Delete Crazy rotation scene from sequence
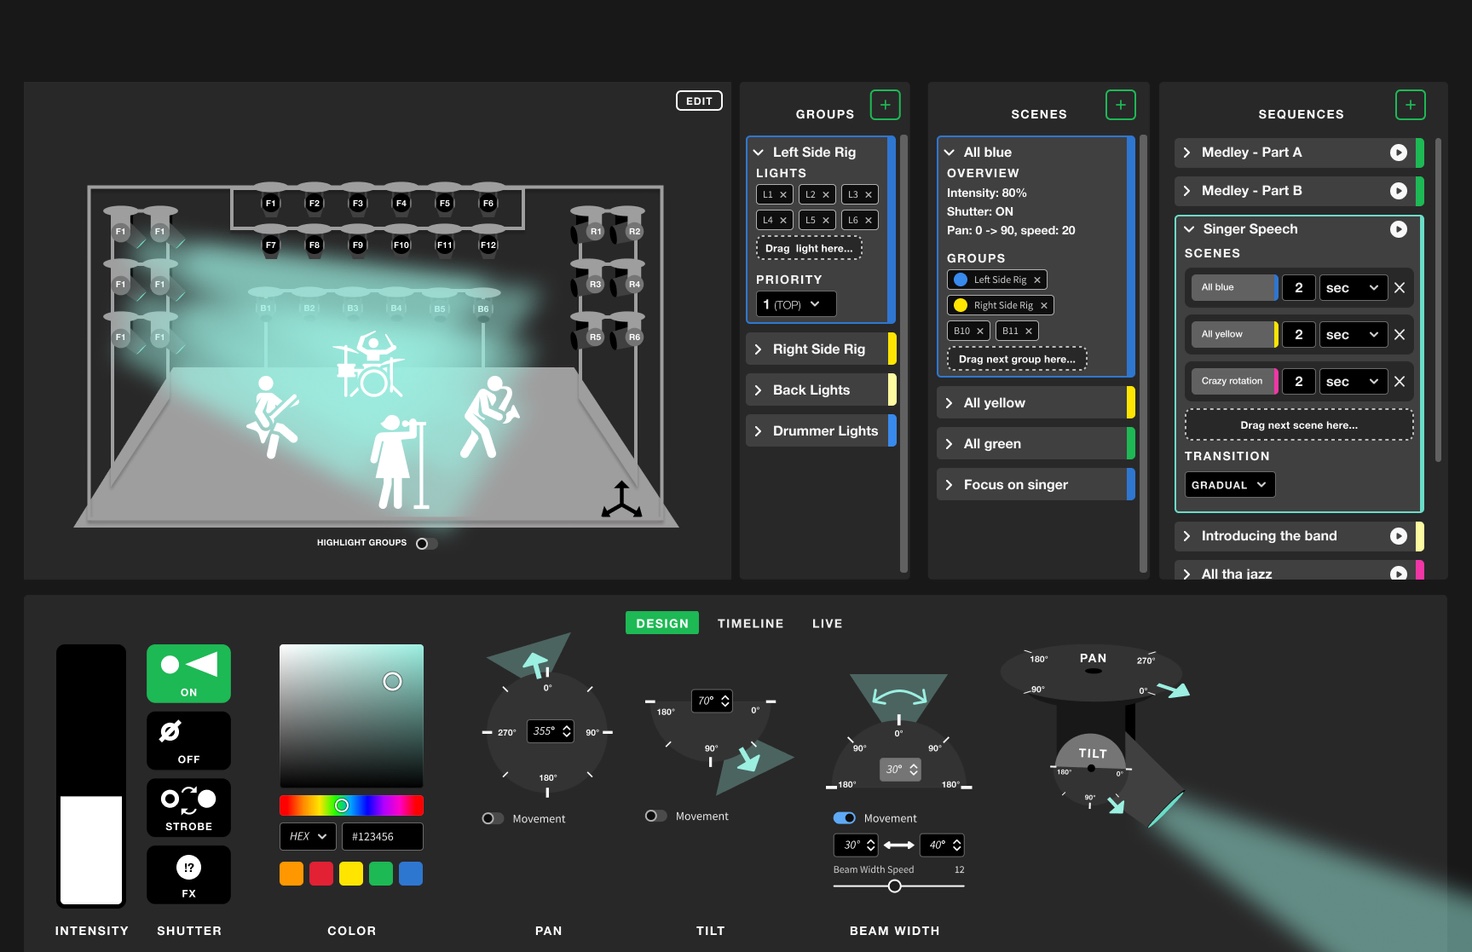 pyautogui.click(x=1399, y=381)
